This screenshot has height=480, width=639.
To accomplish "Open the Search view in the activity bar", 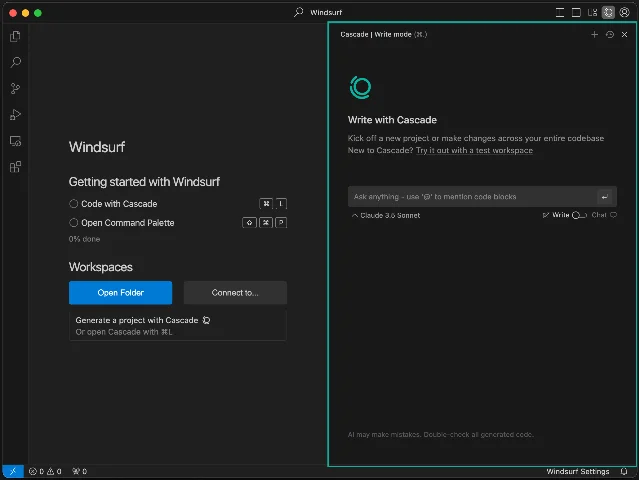I will [15, 62].
